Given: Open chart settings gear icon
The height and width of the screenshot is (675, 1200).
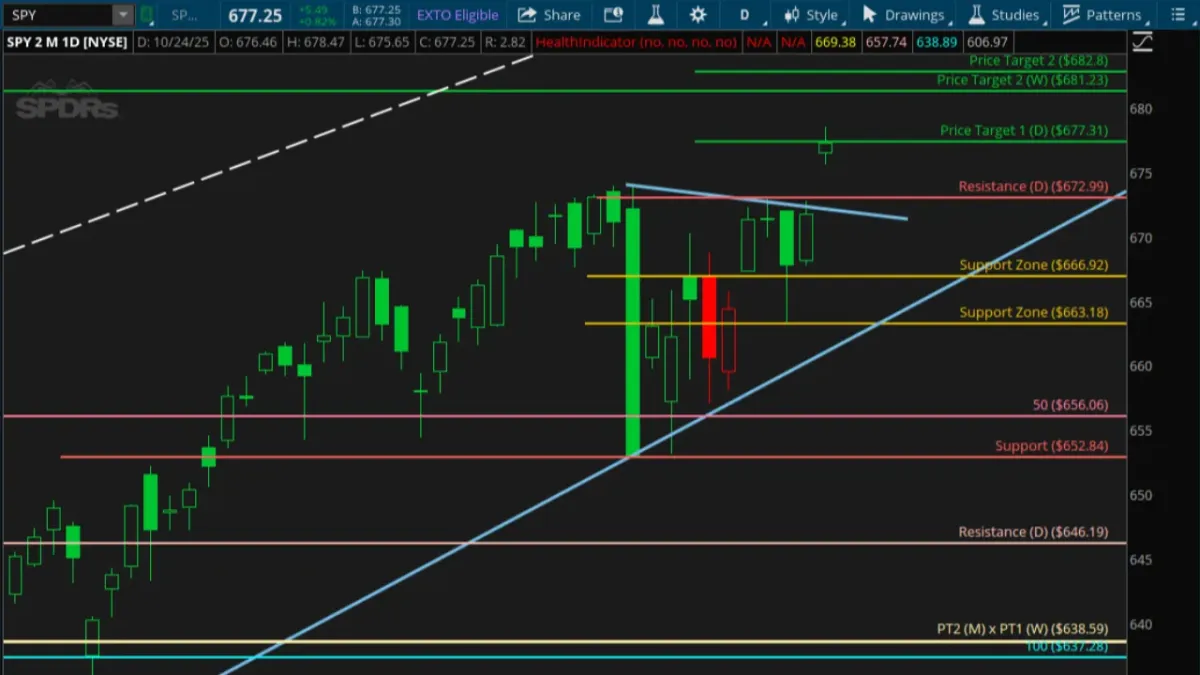Looking at the screenshot, I should pyautogui.click(x=697, y=15).
